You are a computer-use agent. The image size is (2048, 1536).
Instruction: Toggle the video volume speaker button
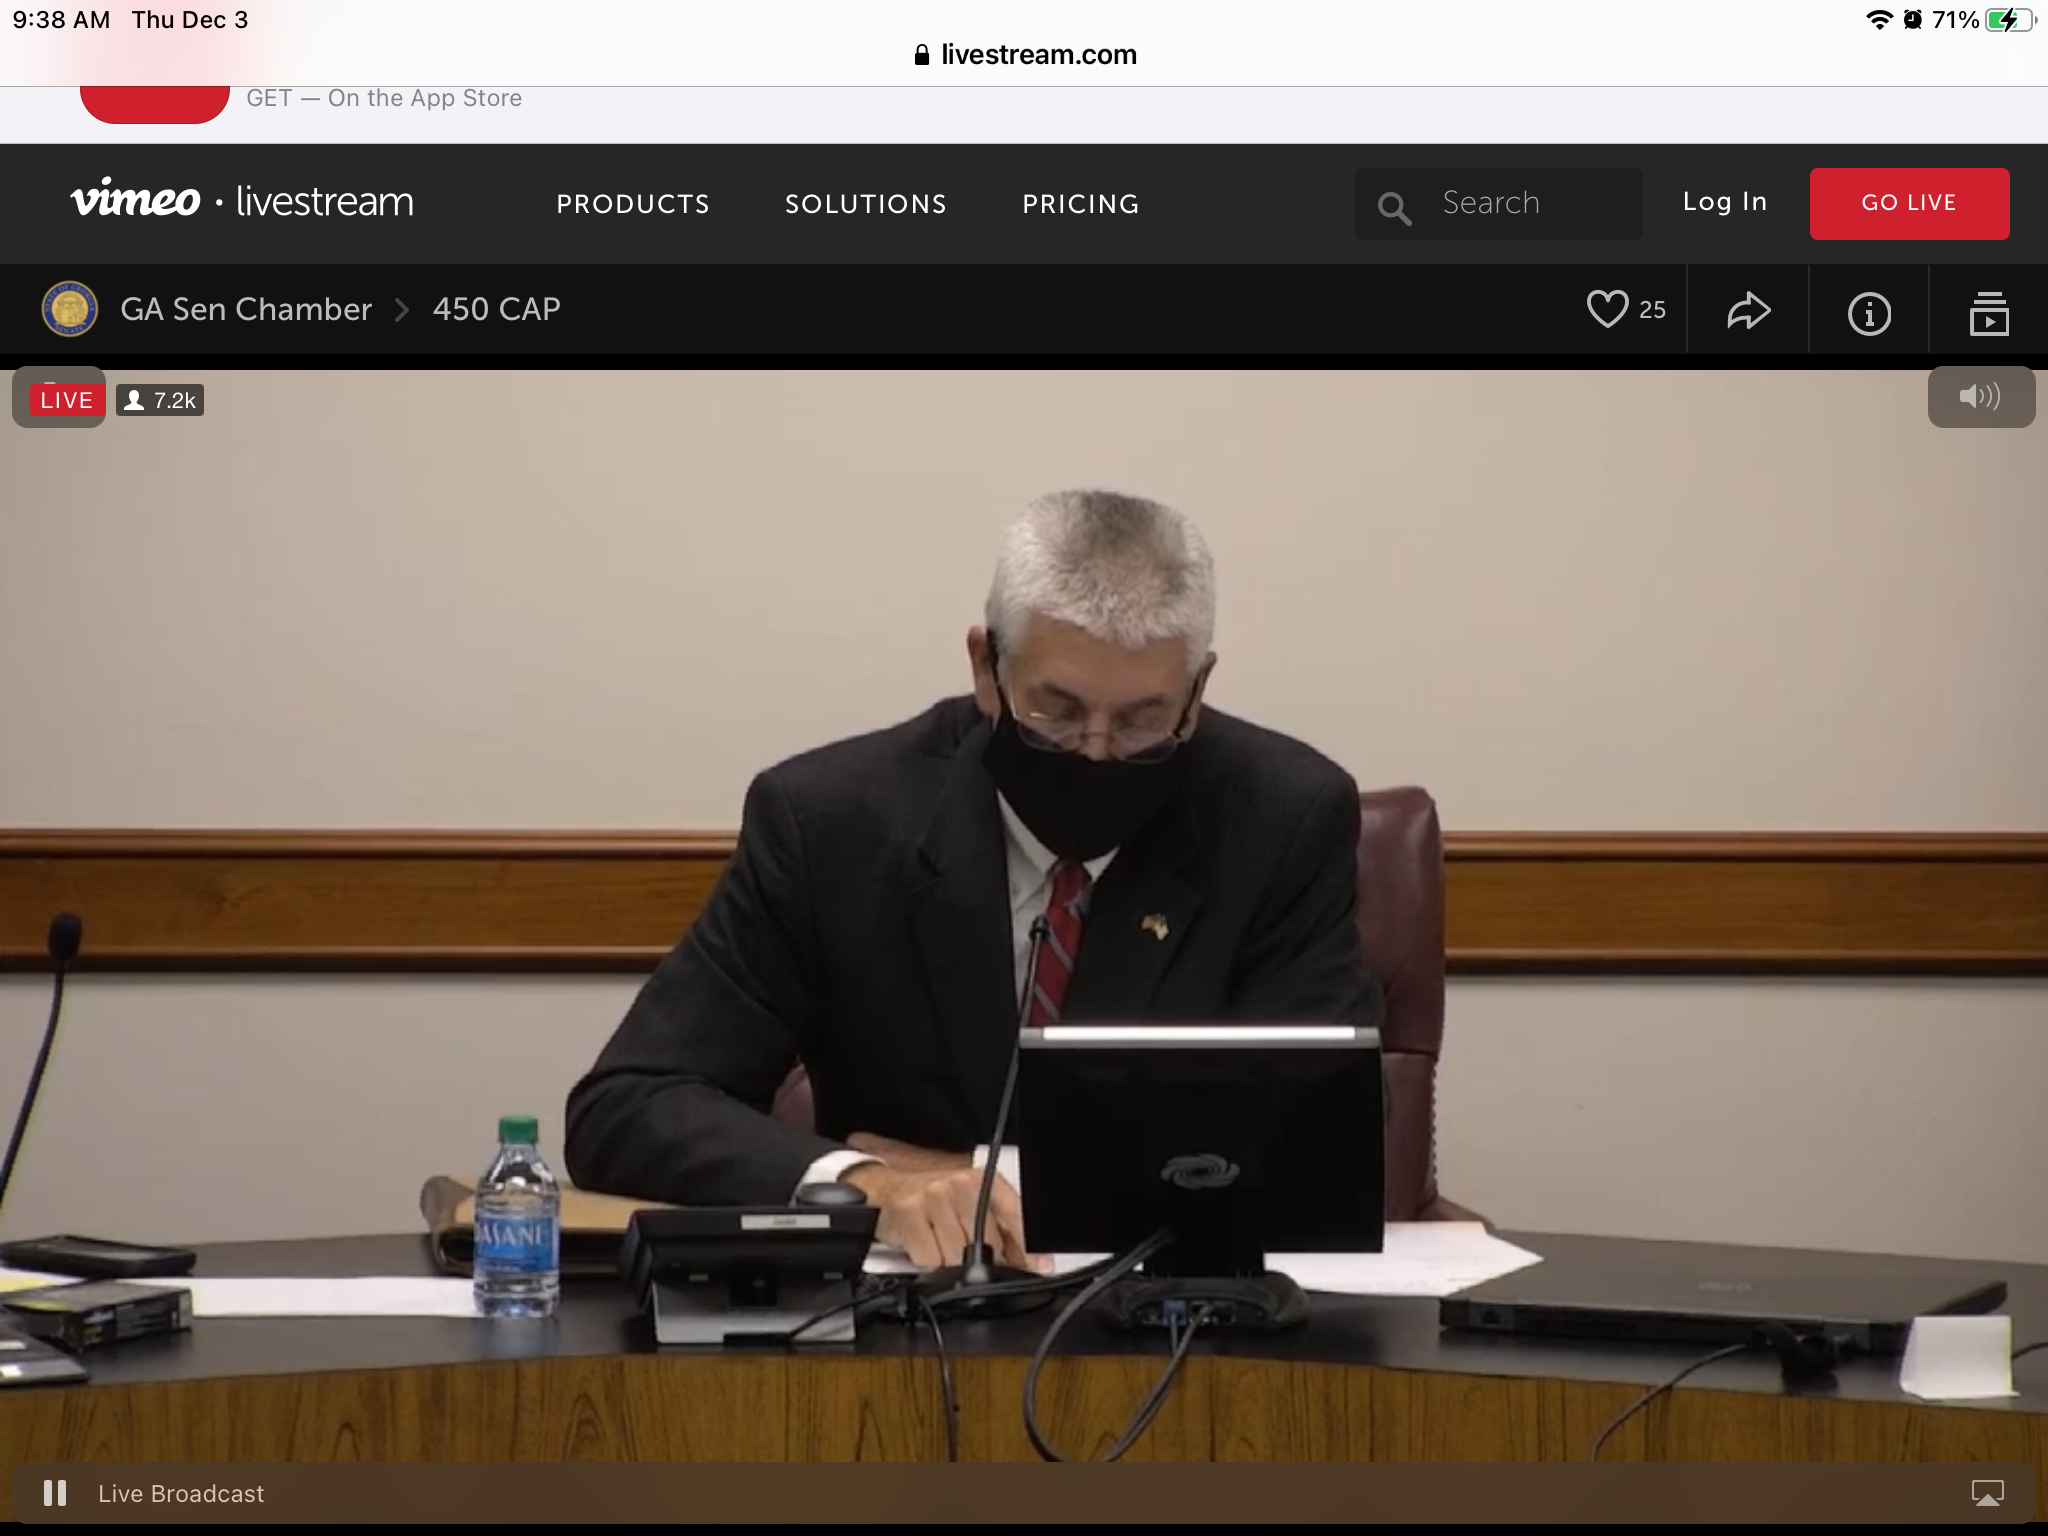1980,397
